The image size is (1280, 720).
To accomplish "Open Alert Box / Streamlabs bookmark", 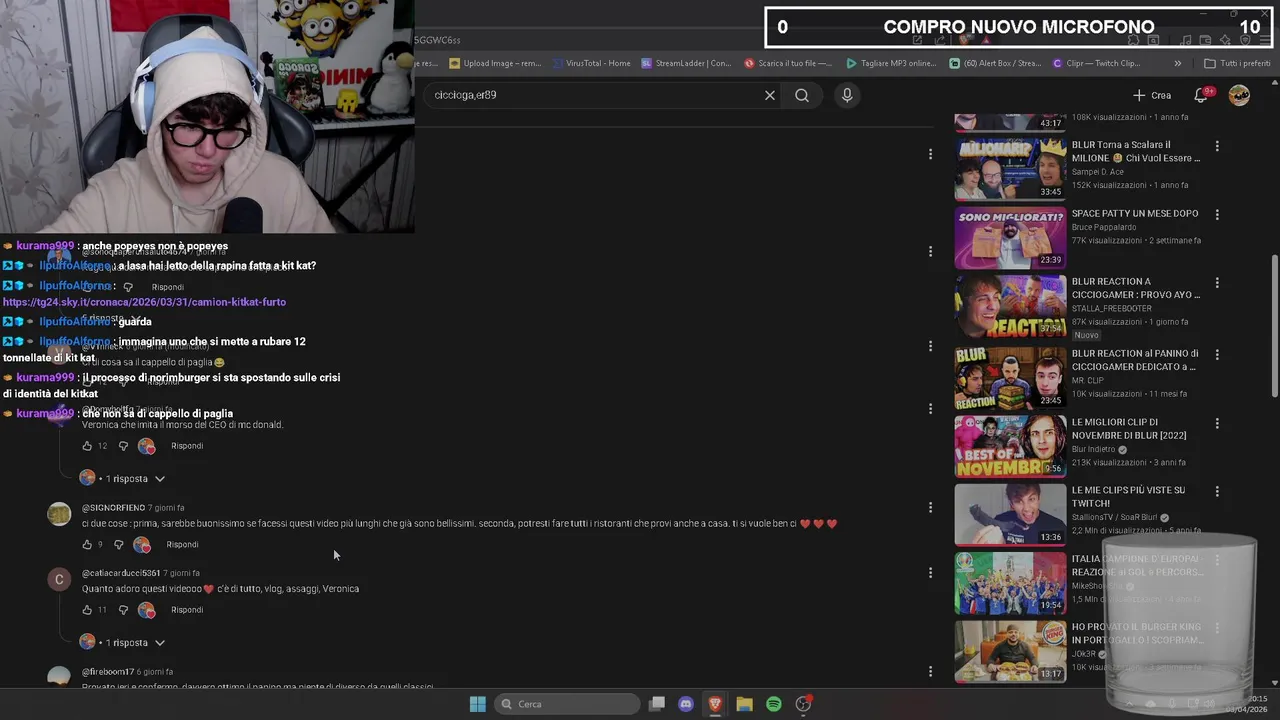I will [x=995, y=63].
